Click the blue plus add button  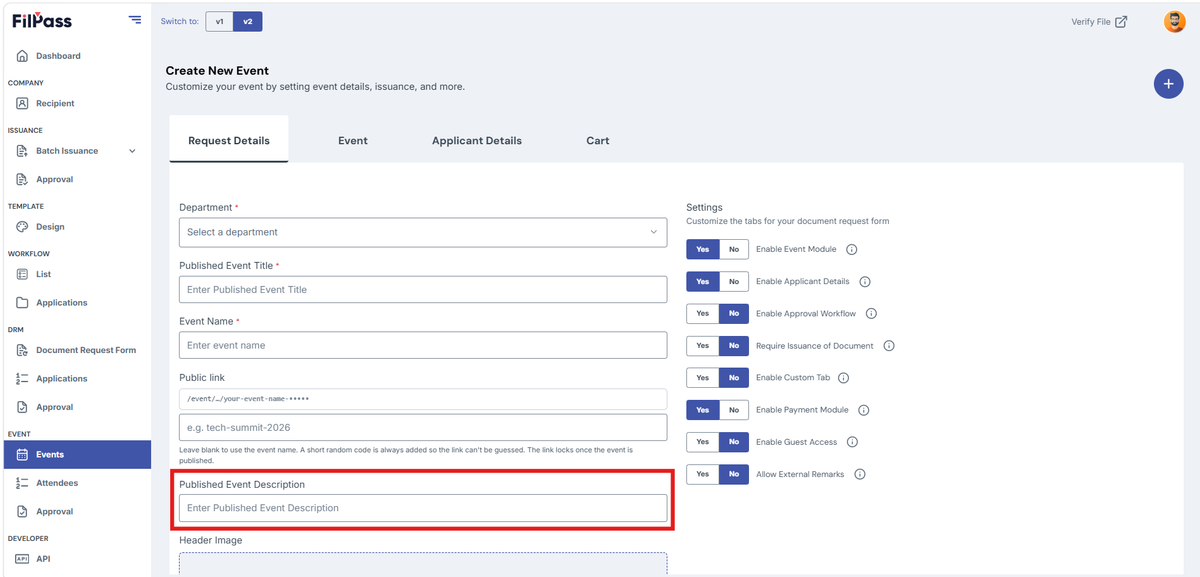tap(1168, 84)
